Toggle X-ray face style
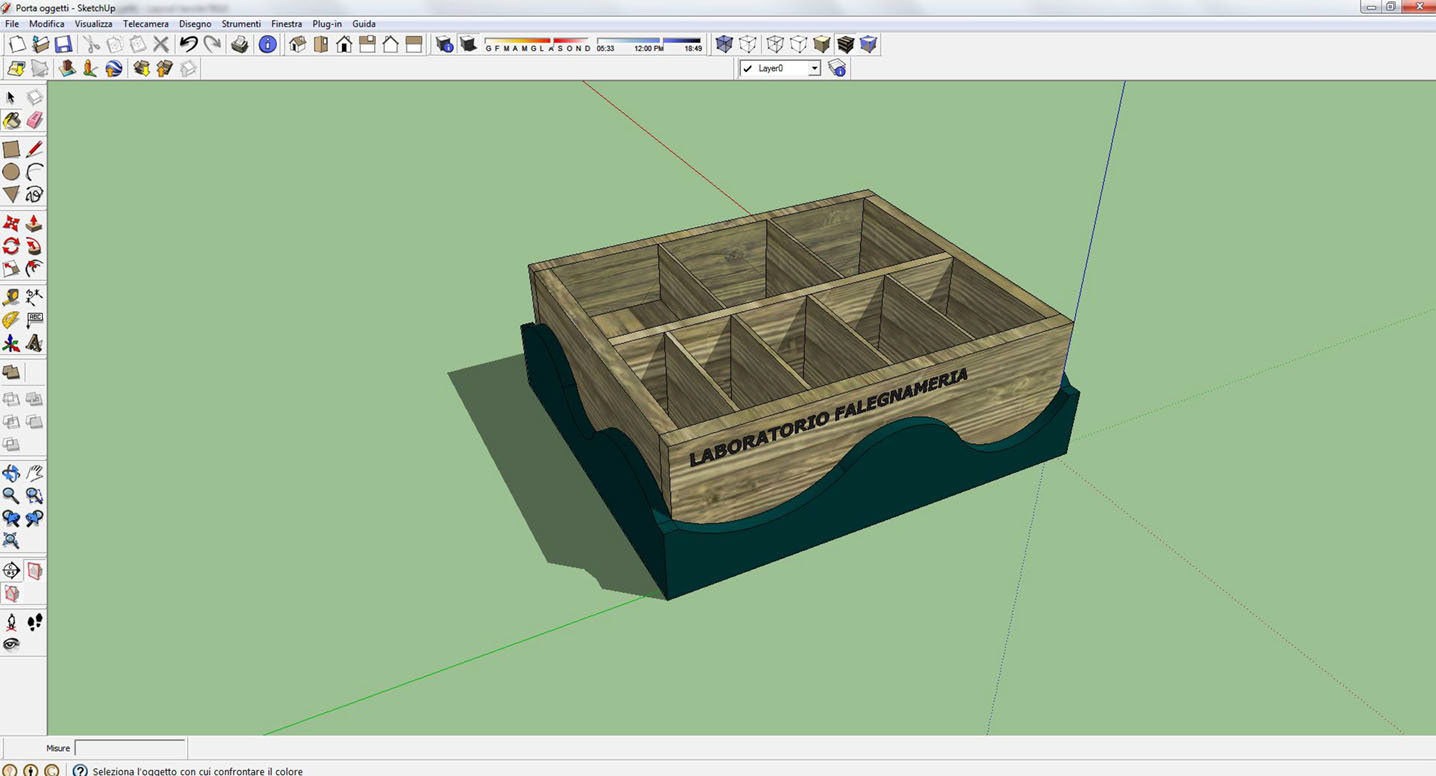The width and height of the screenshot is (1436, 776). coord(724,44)
